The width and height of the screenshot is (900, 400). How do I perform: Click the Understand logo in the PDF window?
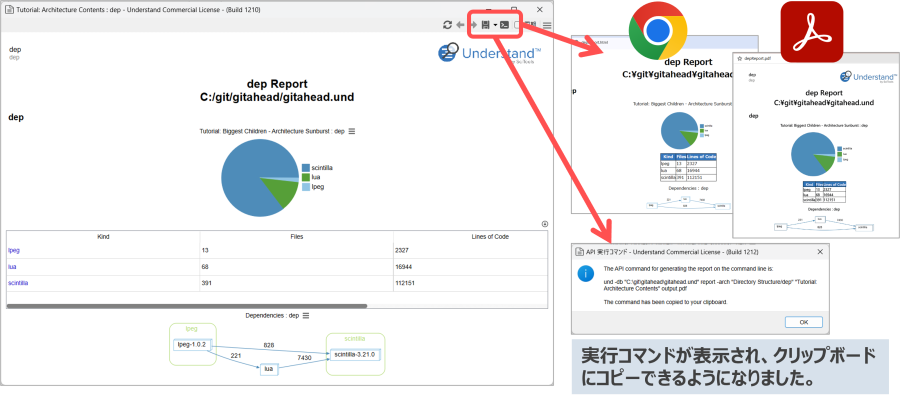[868, 76]
